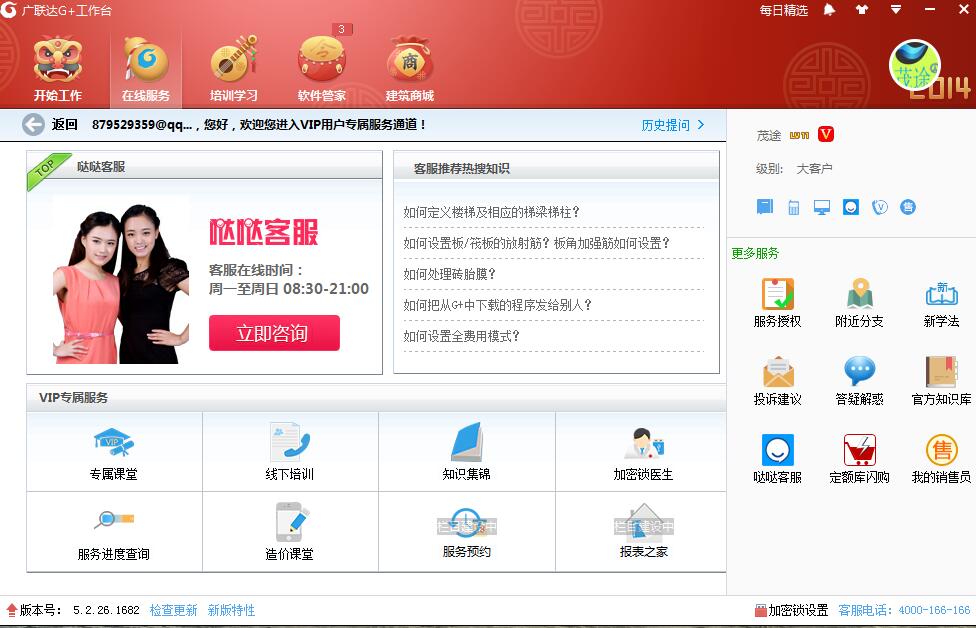Click the small round 售 icon

point(908,207)
